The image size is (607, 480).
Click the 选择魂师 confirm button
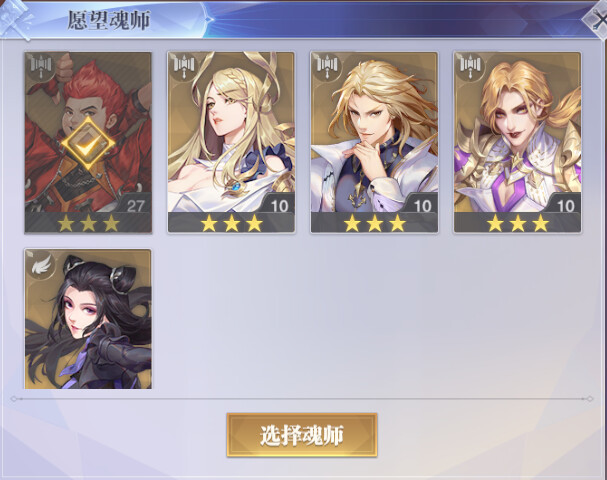tap(302, 435)
